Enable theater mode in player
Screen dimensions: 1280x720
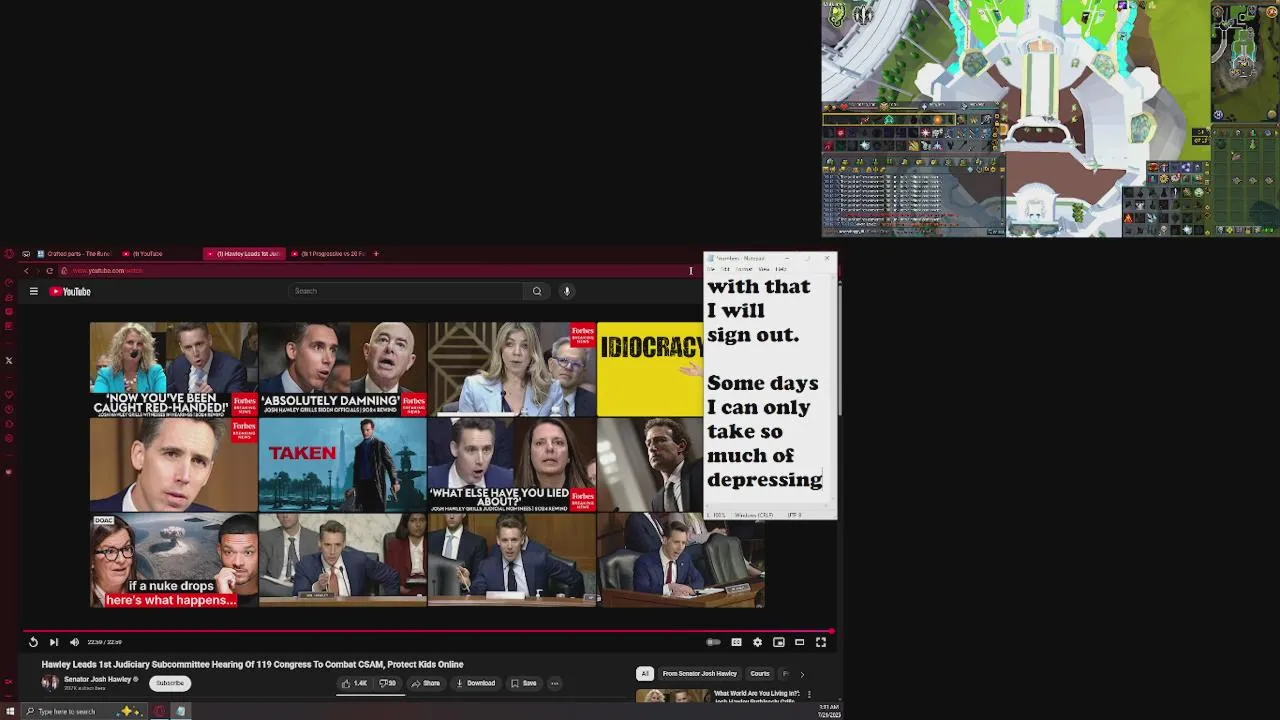pyautogui.click(x=799, y=642)
